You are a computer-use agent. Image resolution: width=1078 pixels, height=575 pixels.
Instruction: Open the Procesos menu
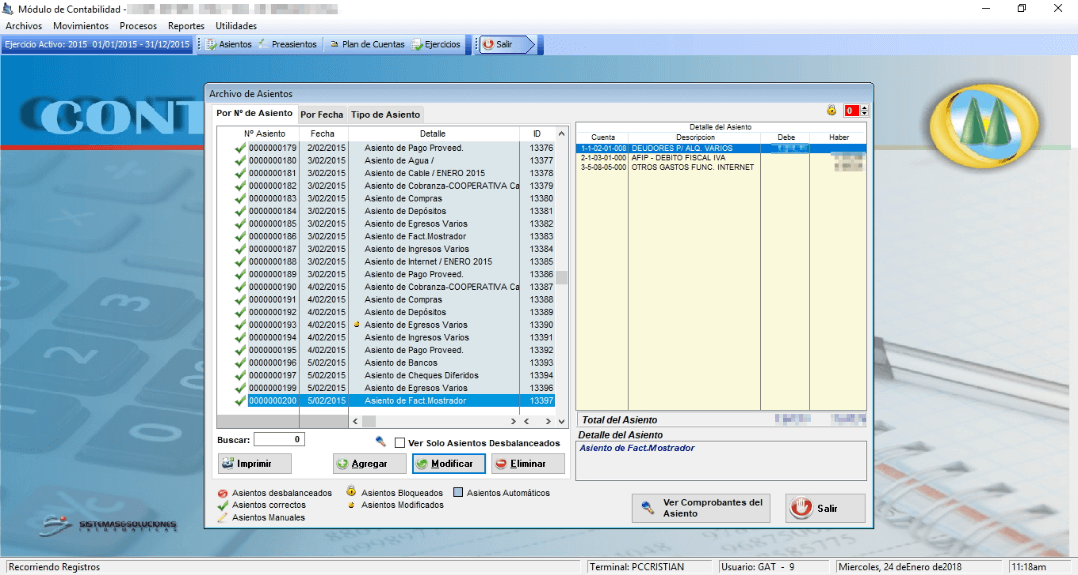coord(138,25)
